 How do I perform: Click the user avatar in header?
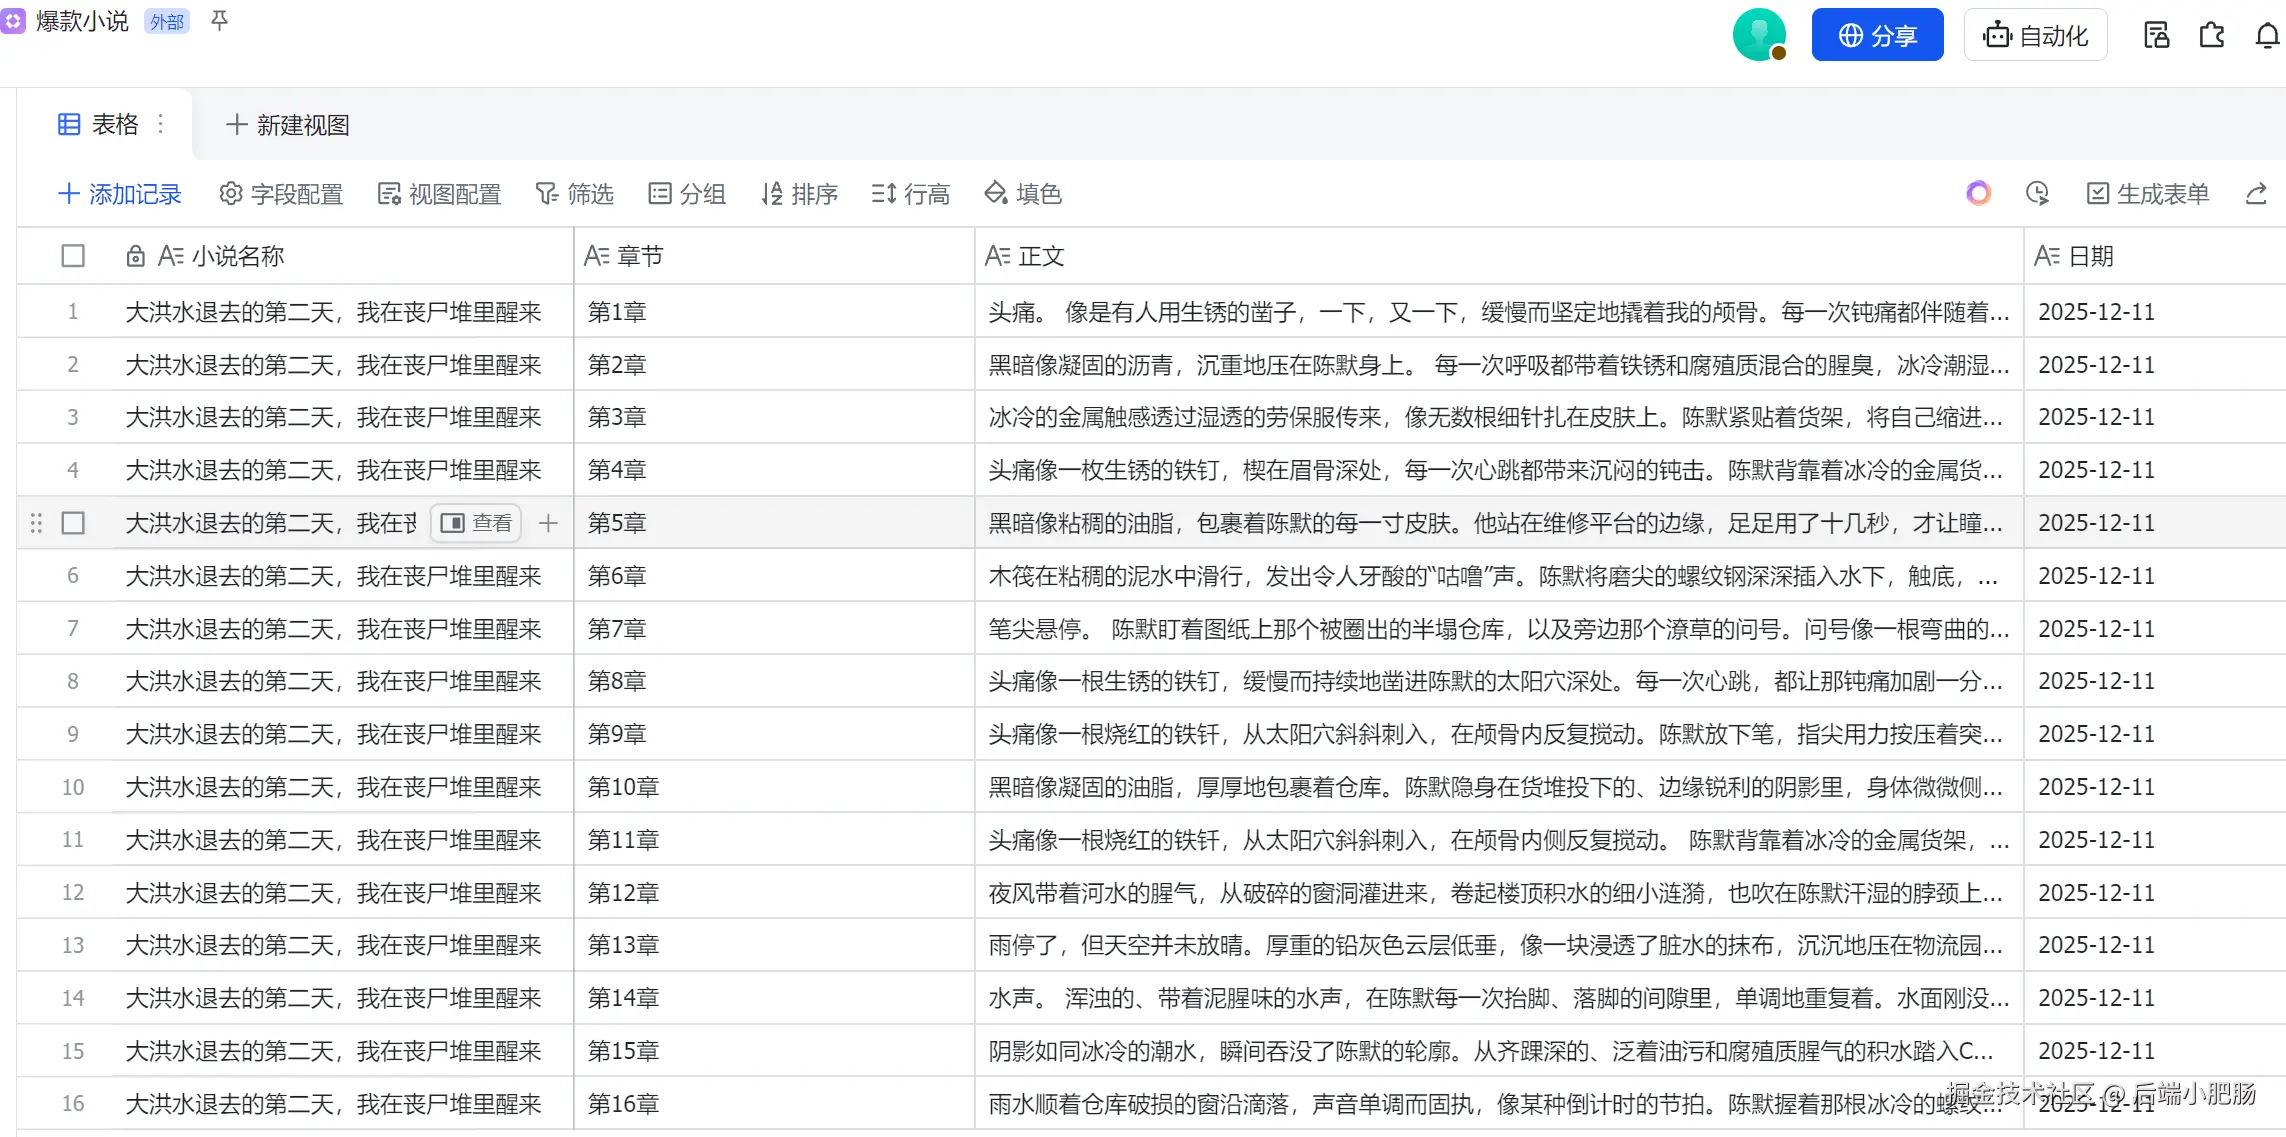(x=1759, y=35)
